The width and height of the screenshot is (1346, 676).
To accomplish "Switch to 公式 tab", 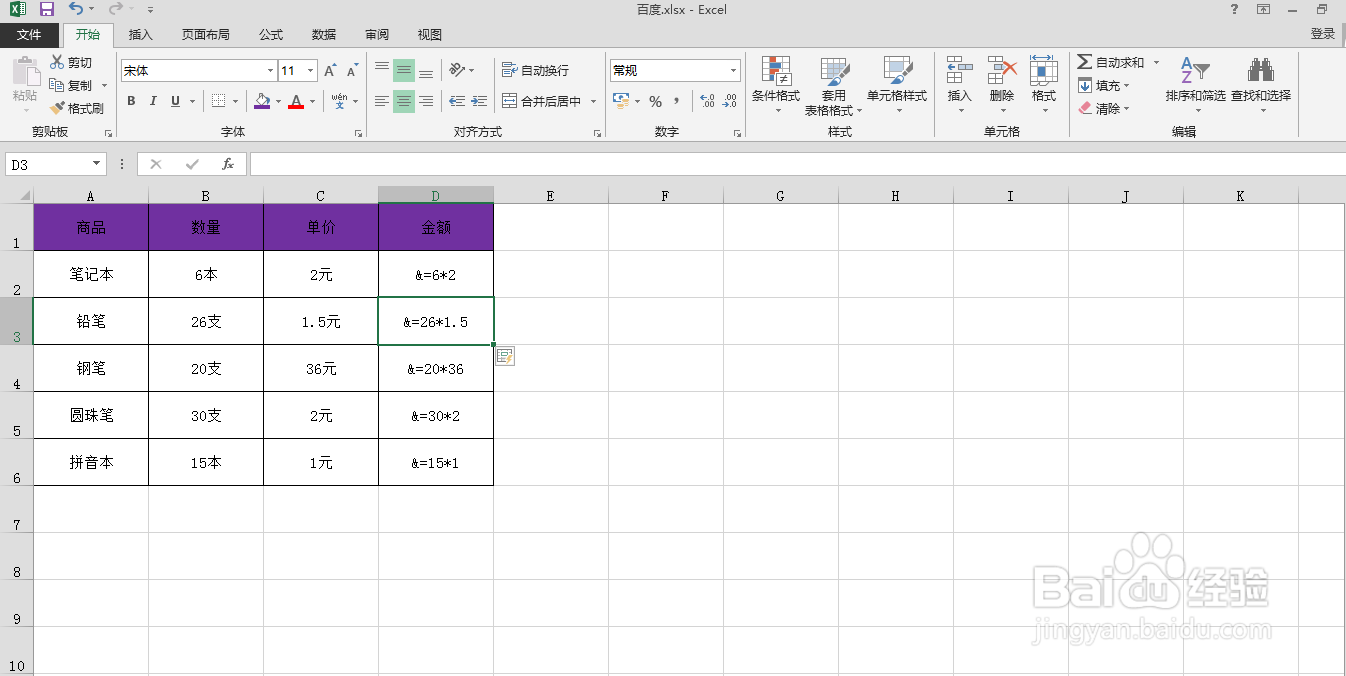I will tap(271, 35).
